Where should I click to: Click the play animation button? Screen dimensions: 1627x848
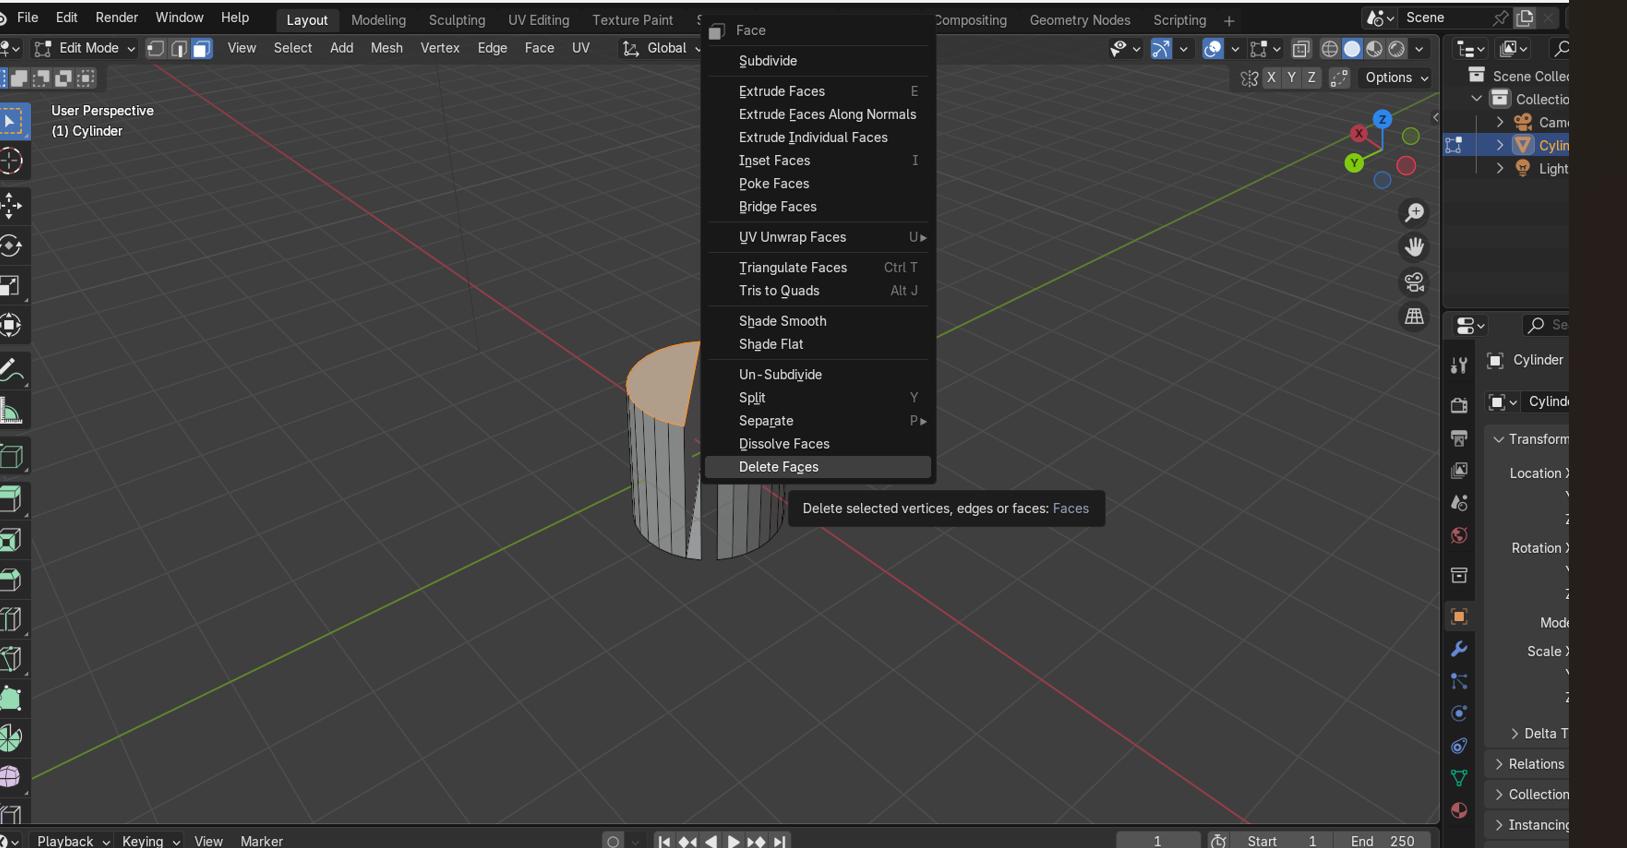[x=733, y=841]
